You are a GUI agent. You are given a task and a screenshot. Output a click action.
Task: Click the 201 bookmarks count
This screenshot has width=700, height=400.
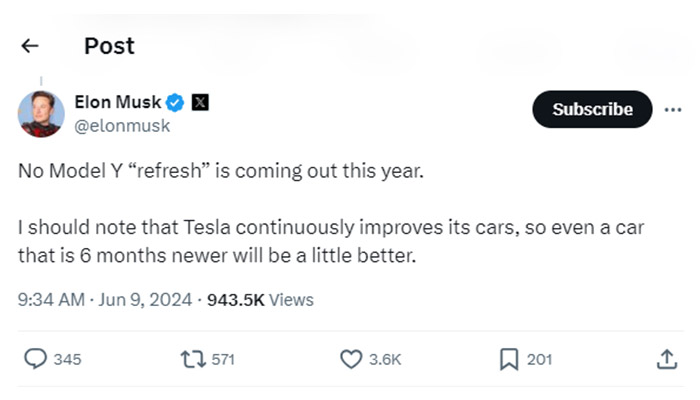(x=539, y=359)
